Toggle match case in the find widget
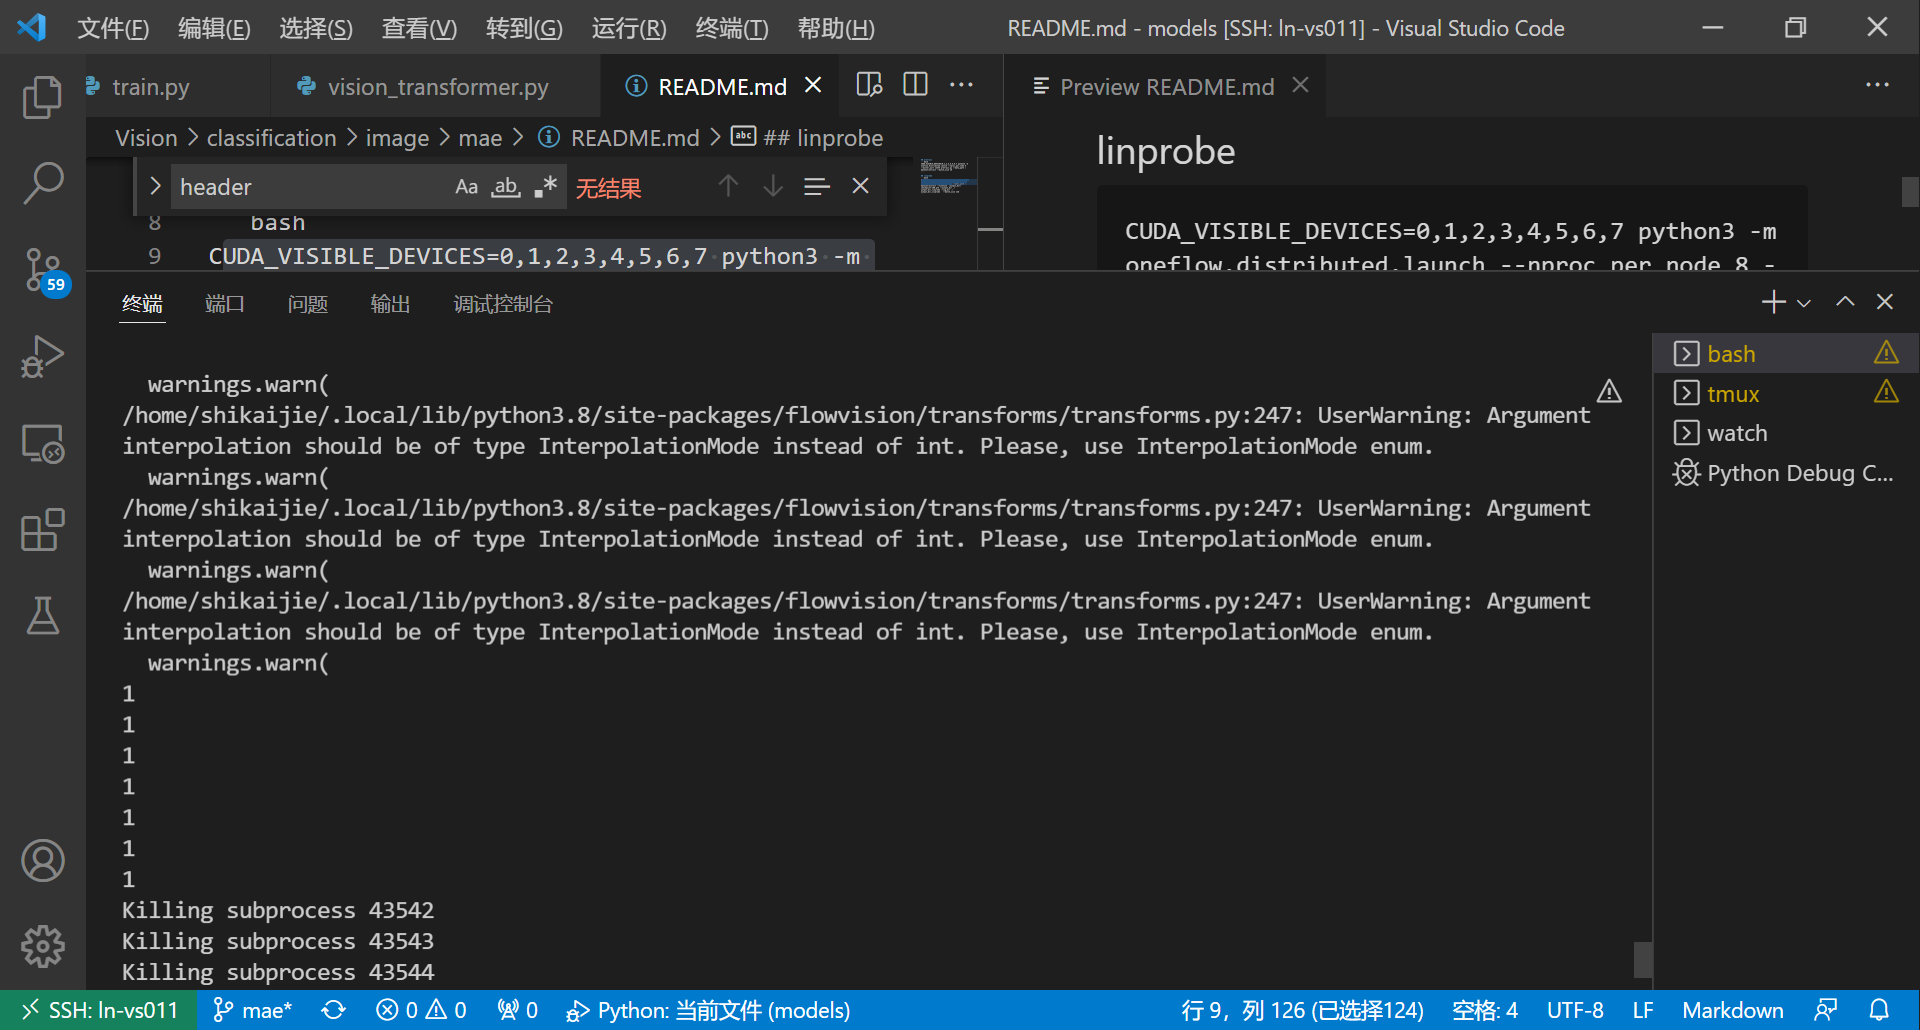This screenshot has width=1920, height=1030. [466, 186]
